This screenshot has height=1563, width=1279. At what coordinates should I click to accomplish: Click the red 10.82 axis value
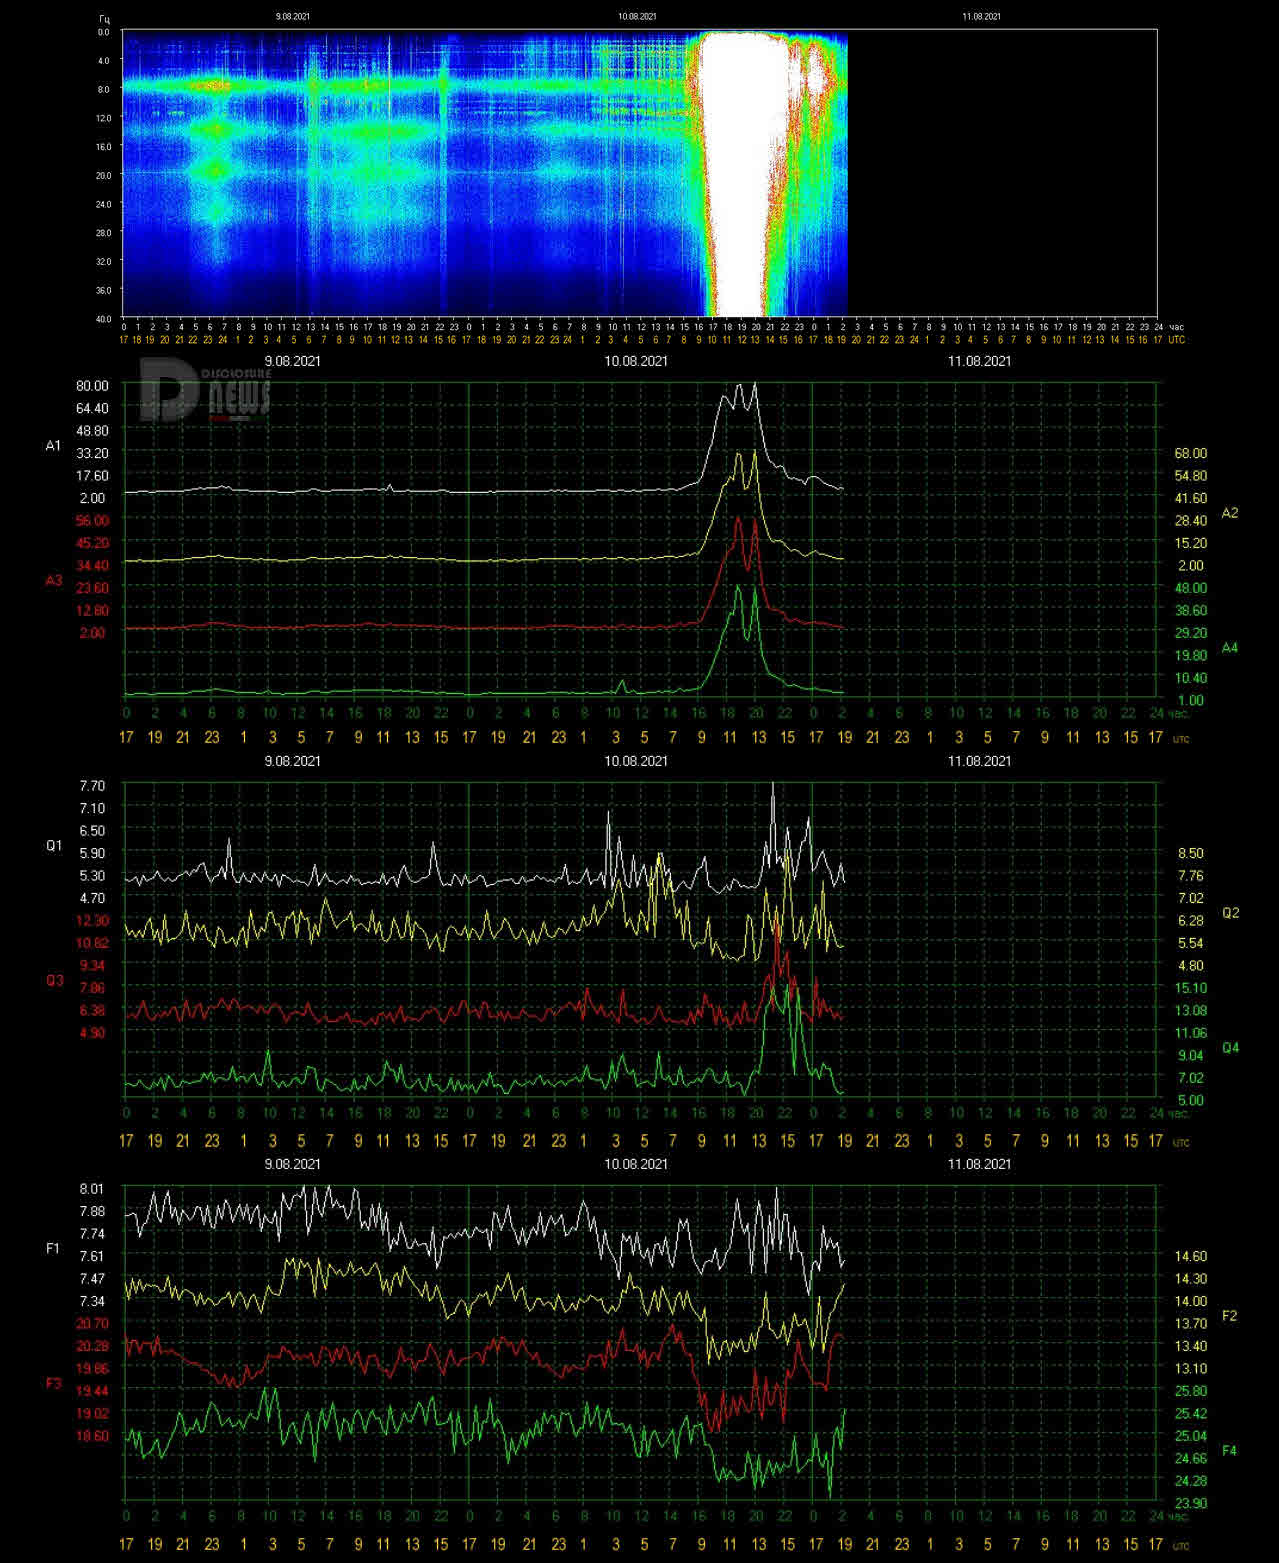click(92, 943)
